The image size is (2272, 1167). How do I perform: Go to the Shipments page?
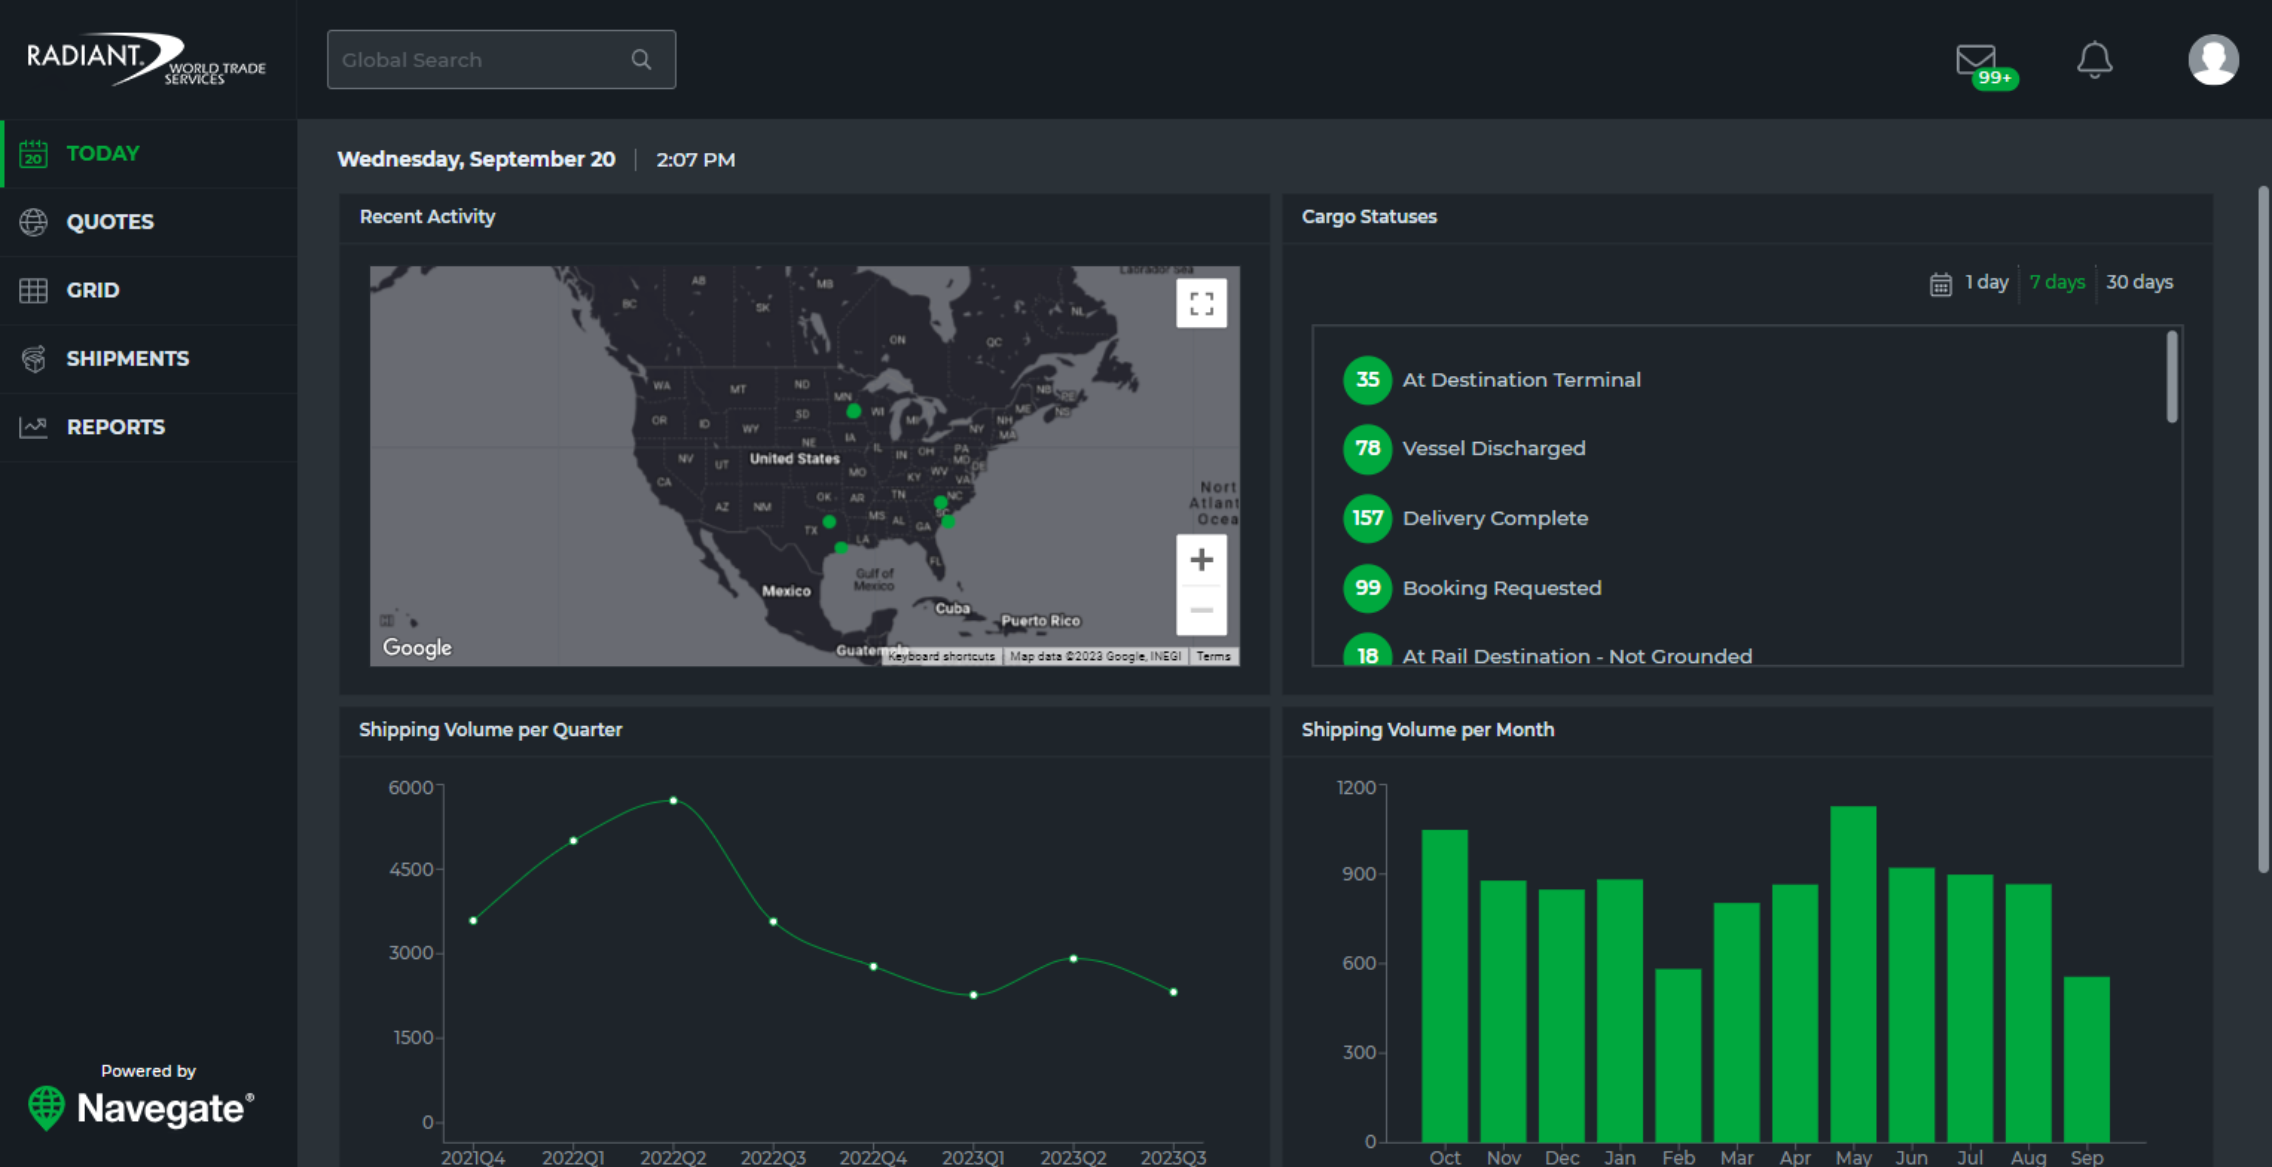(x=127, y=359)
